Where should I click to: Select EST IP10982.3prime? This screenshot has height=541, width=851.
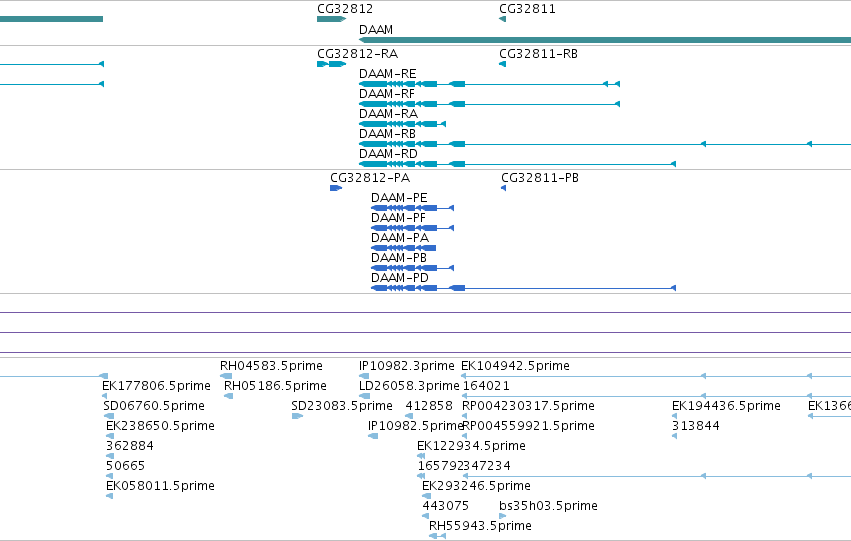coord(407,366)
